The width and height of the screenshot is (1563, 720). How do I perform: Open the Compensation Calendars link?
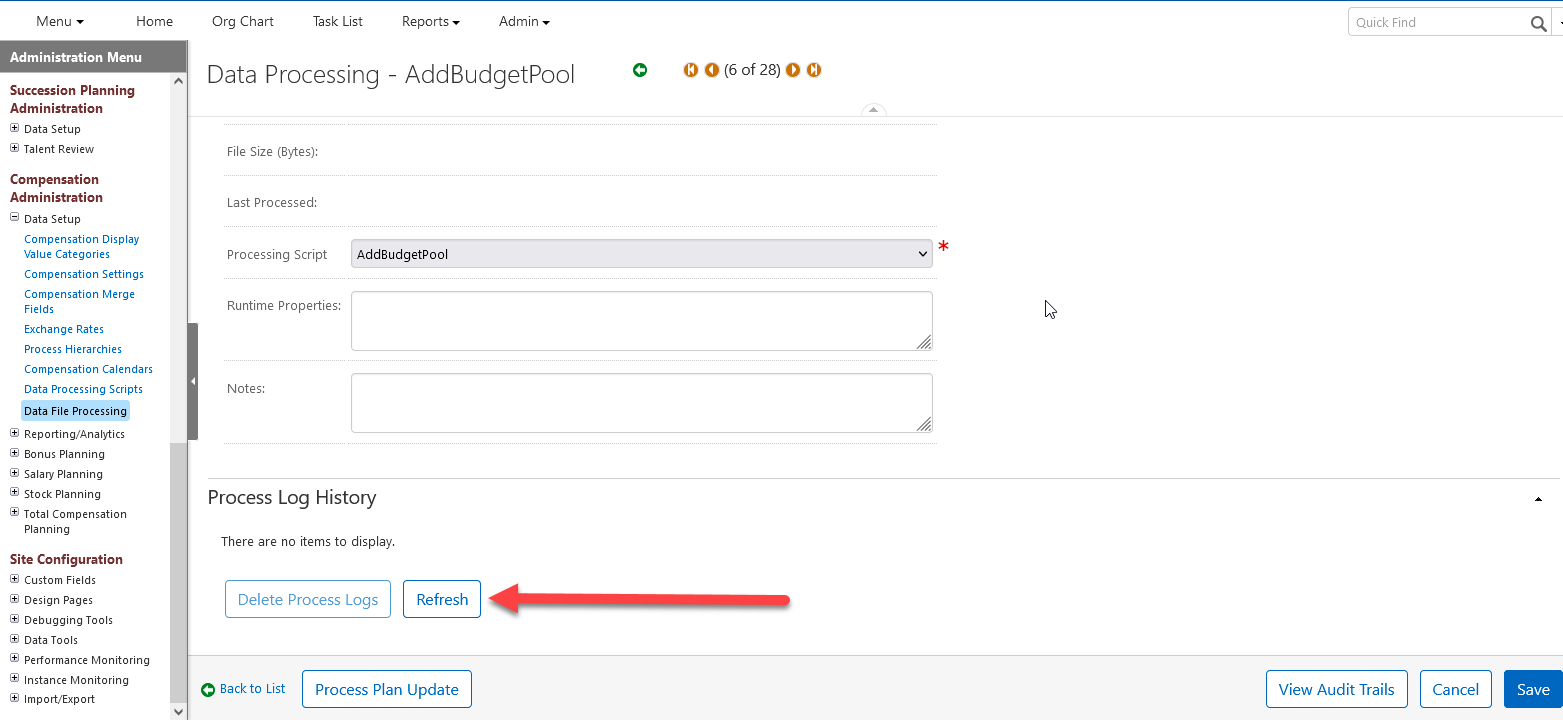(88, 369)
